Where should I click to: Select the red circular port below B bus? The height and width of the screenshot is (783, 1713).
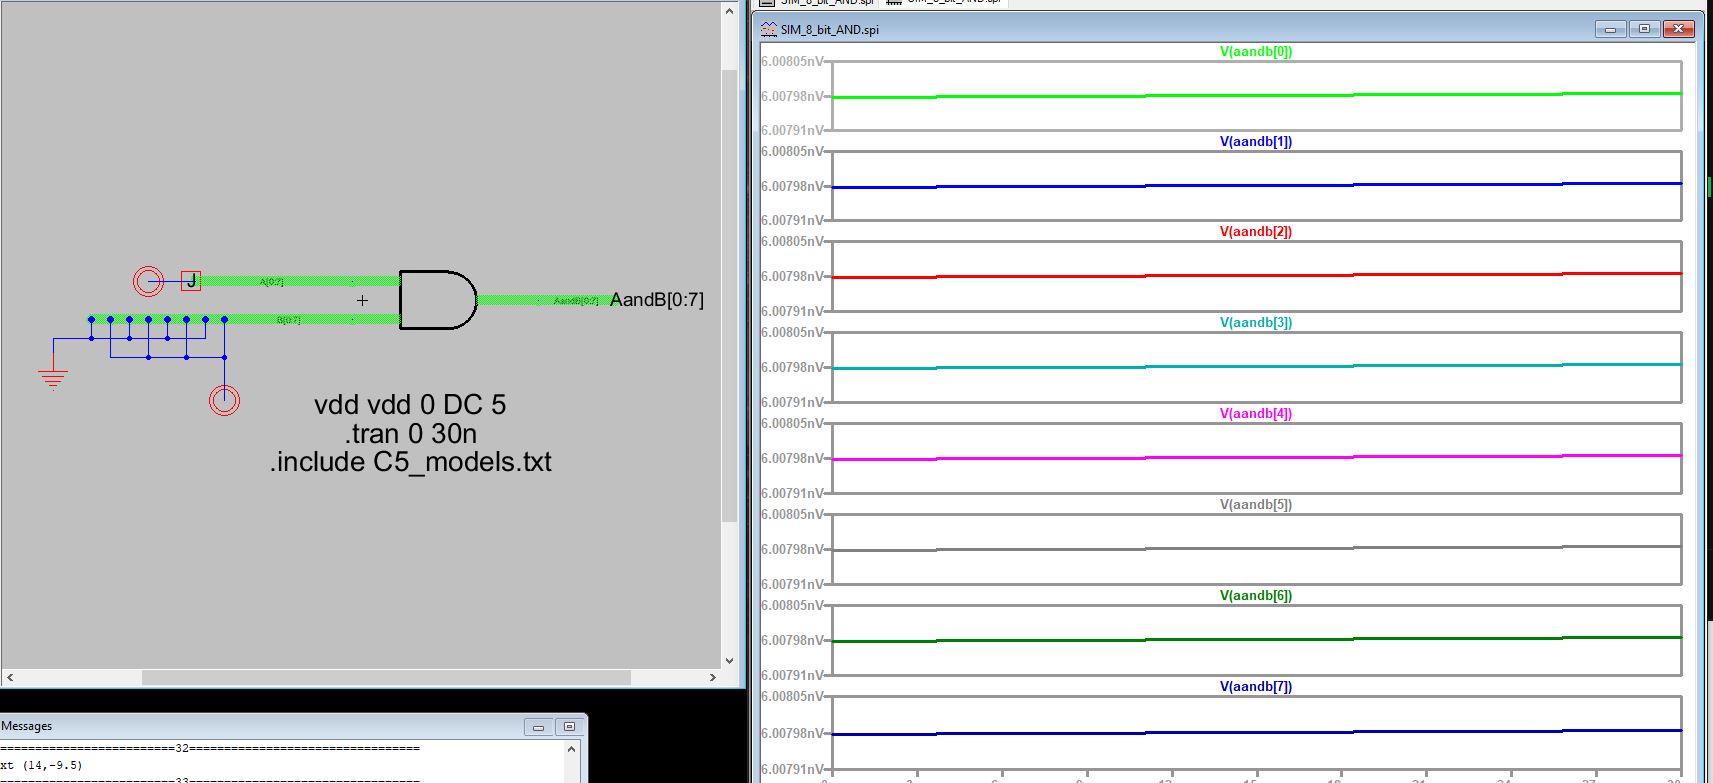224,401
